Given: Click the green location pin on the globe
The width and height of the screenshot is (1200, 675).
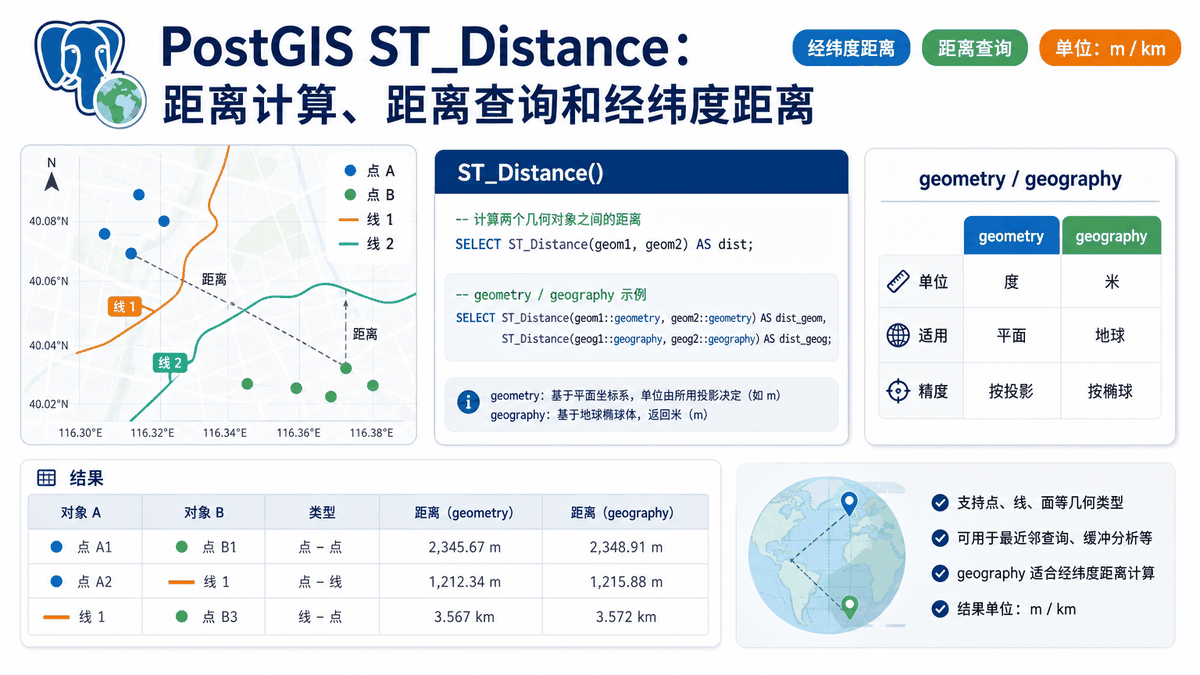Looking at the screenshot, I should [850, 607].
